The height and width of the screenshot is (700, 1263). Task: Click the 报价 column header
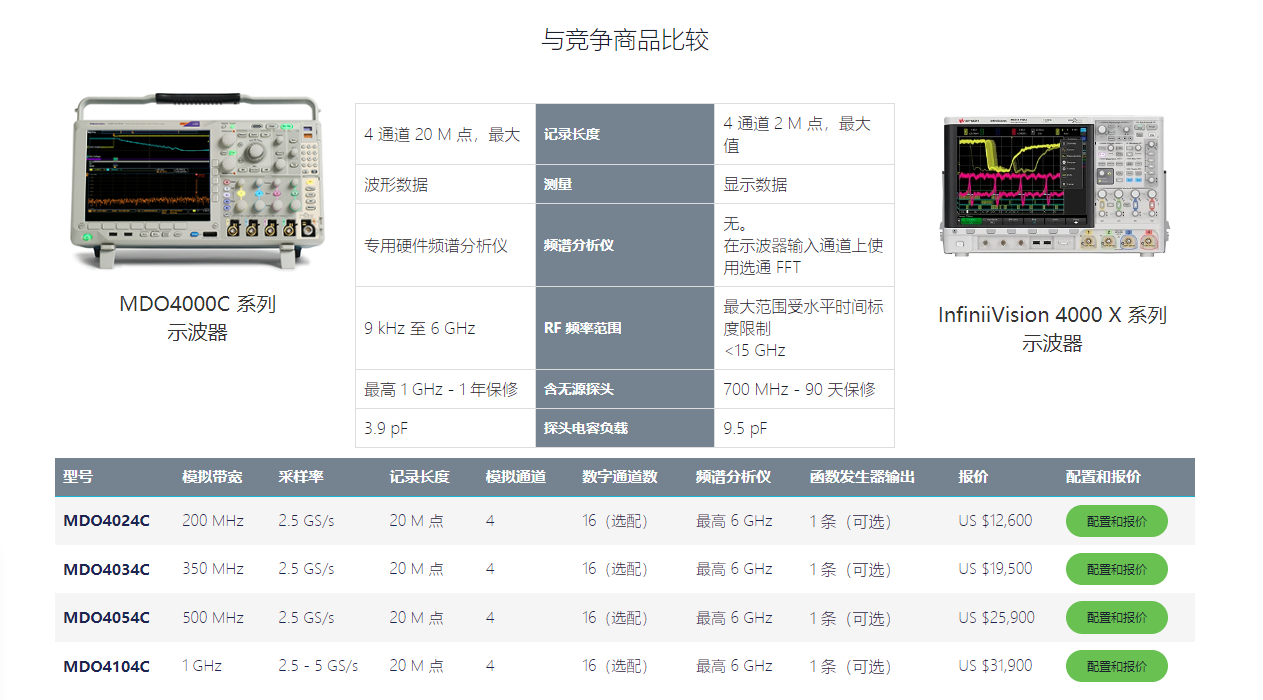(x=973, y=477)
